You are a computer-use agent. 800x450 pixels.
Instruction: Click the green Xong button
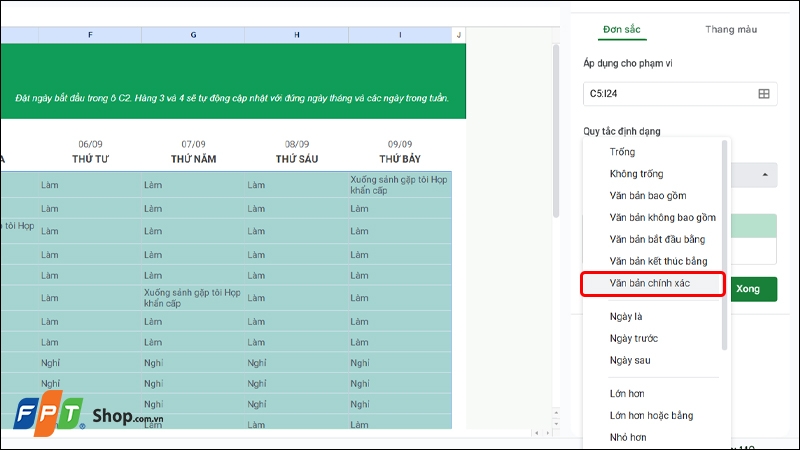[753, 289]
